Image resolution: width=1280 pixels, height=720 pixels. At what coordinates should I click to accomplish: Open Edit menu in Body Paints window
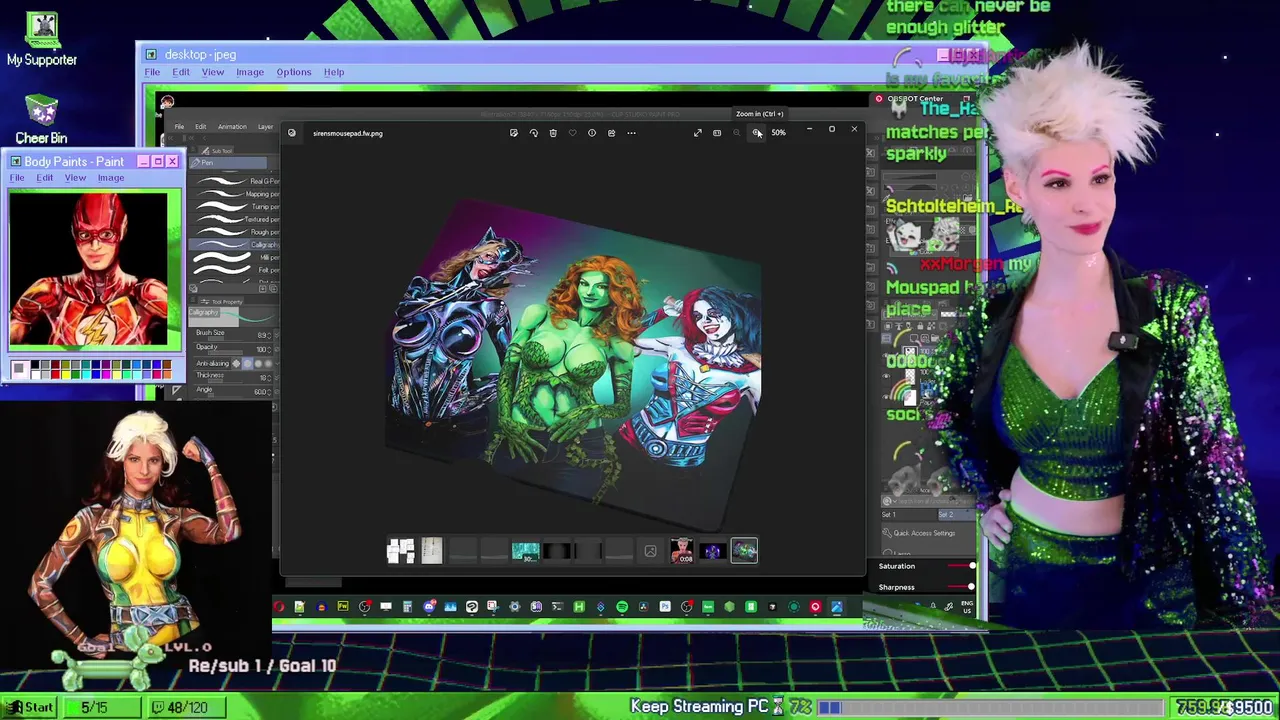click(x=45, y=178)
